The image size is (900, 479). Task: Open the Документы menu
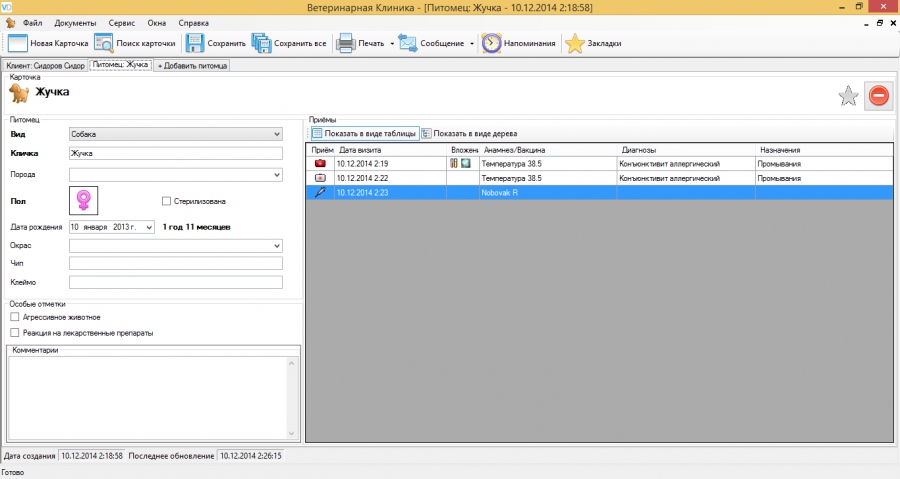click(x=75, y=23)
